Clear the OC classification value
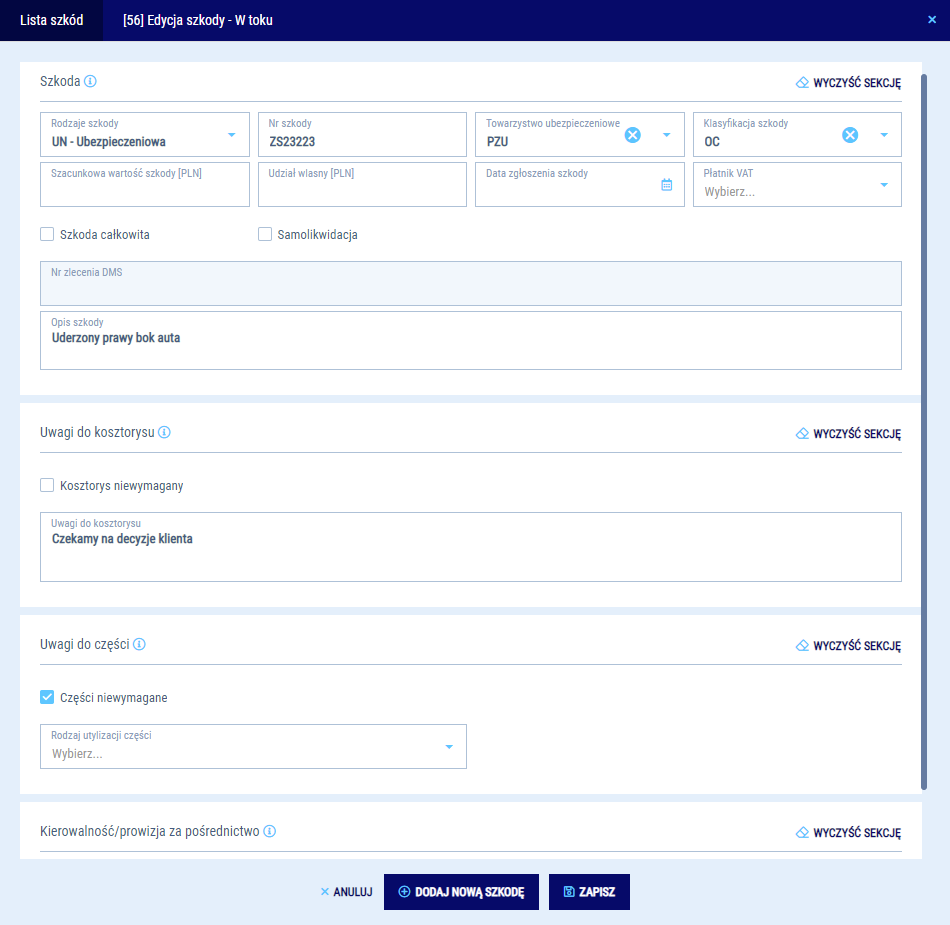Image resolution: width=950 pixels, height=925 pixels. 849,135
